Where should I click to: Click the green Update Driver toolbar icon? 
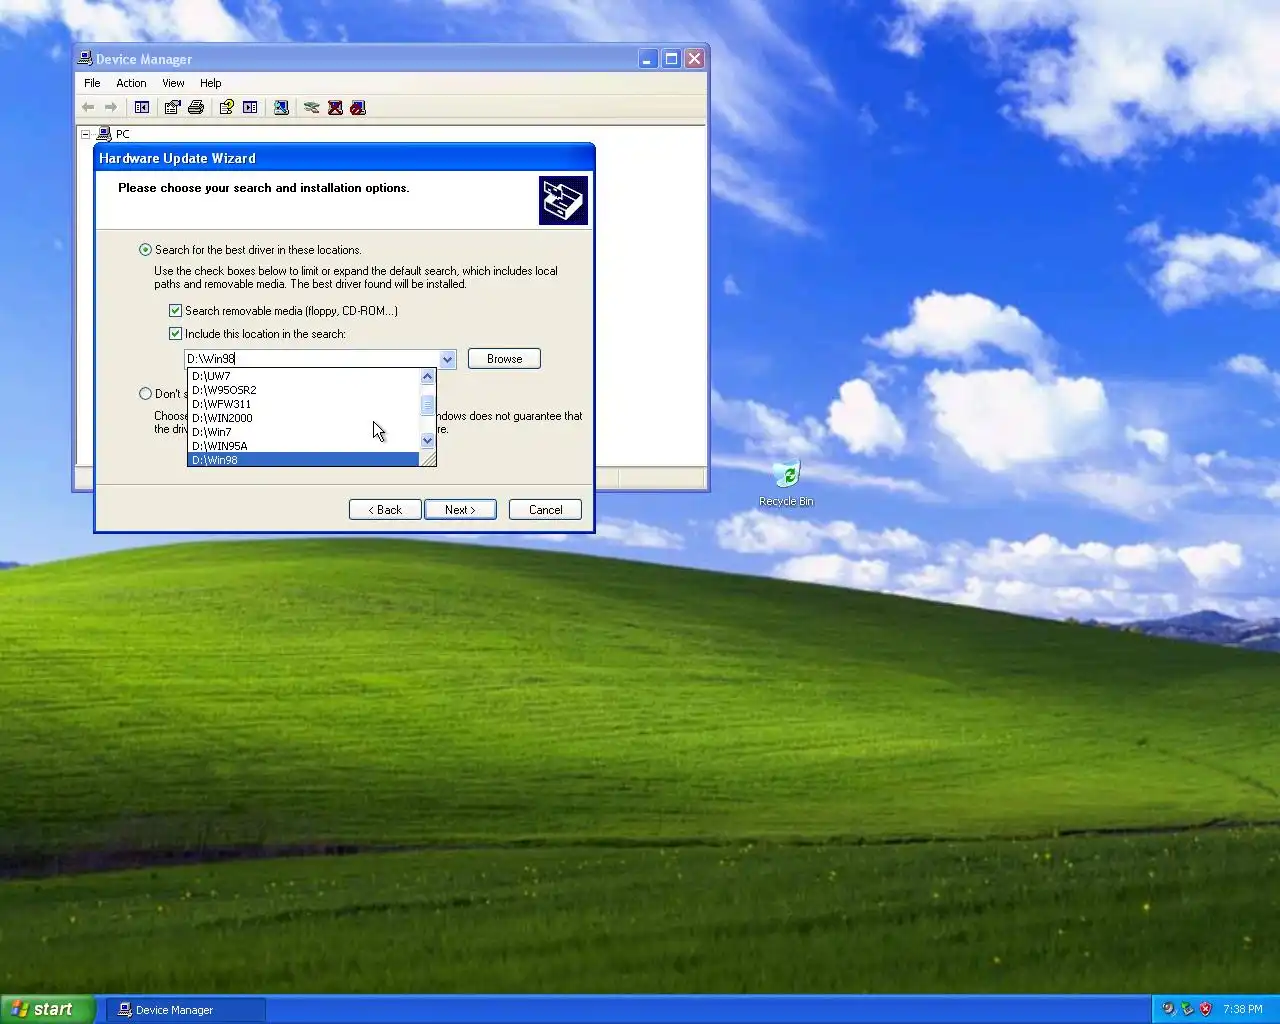click(x=312, y=108)
